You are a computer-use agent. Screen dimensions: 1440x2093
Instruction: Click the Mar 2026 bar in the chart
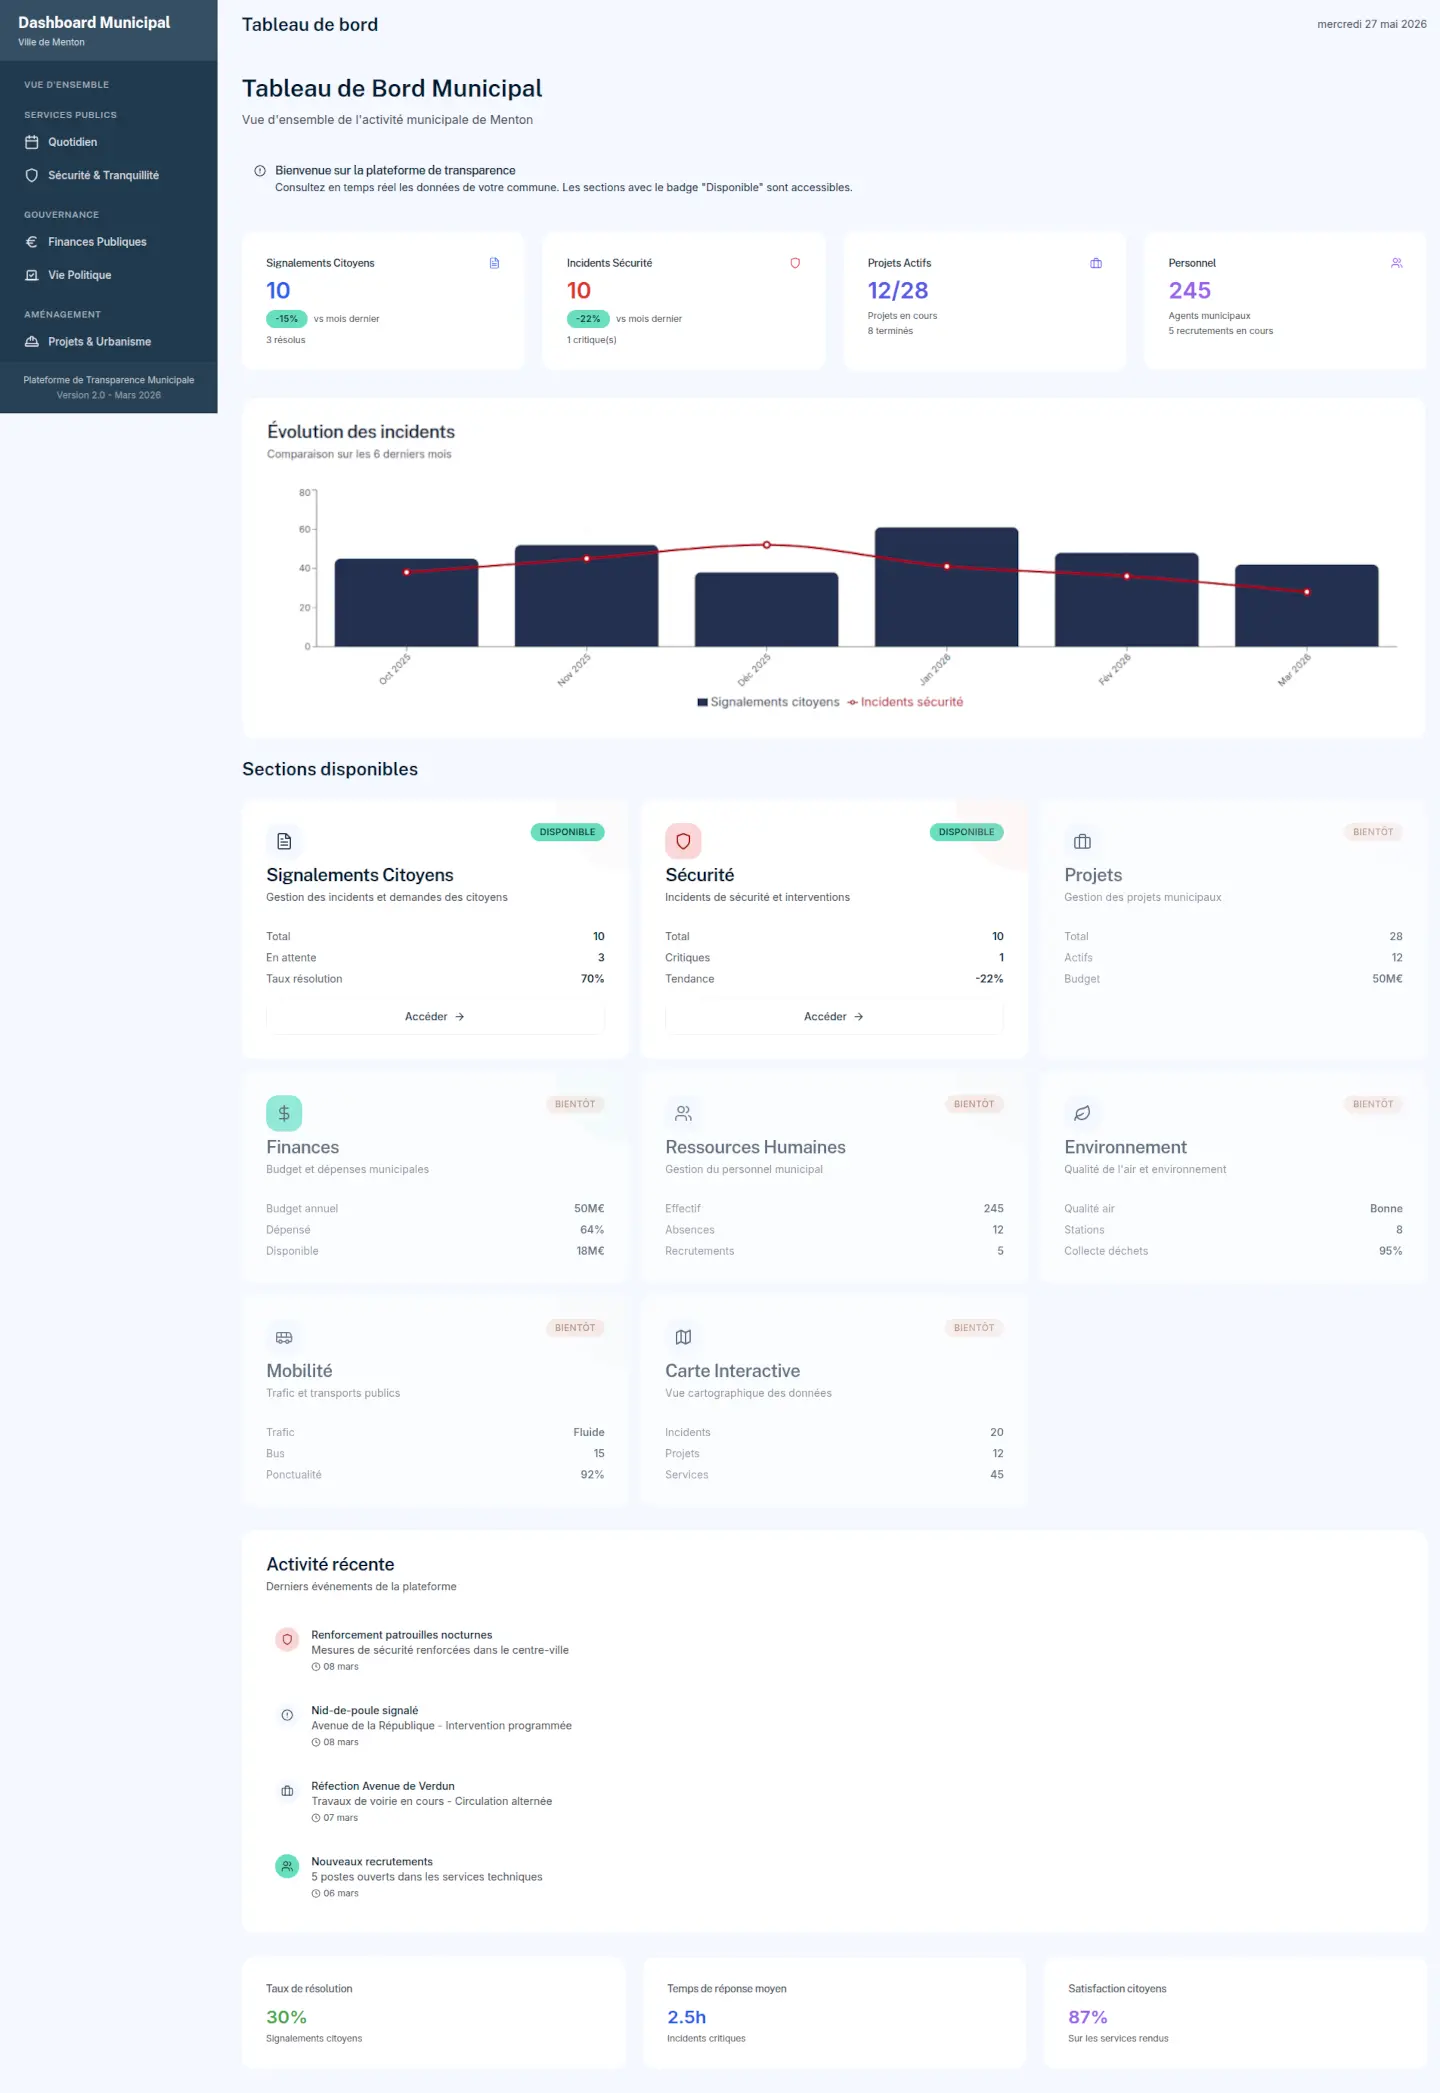point(1306,606)
